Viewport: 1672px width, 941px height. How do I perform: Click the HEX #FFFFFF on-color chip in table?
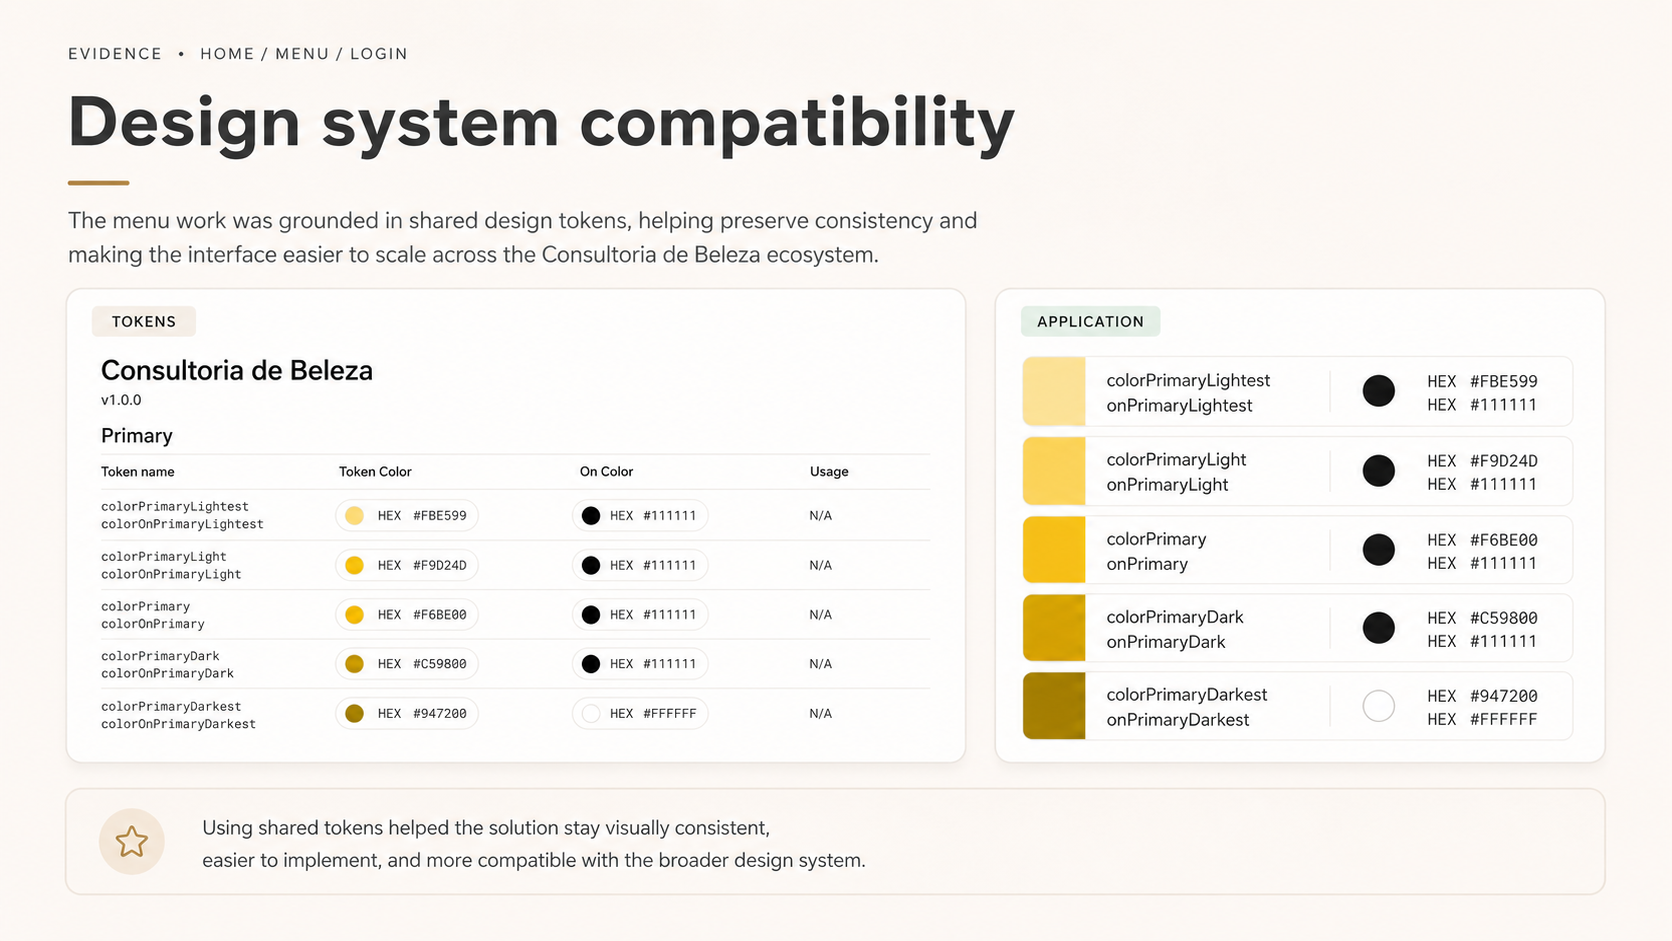pos(640,714)
